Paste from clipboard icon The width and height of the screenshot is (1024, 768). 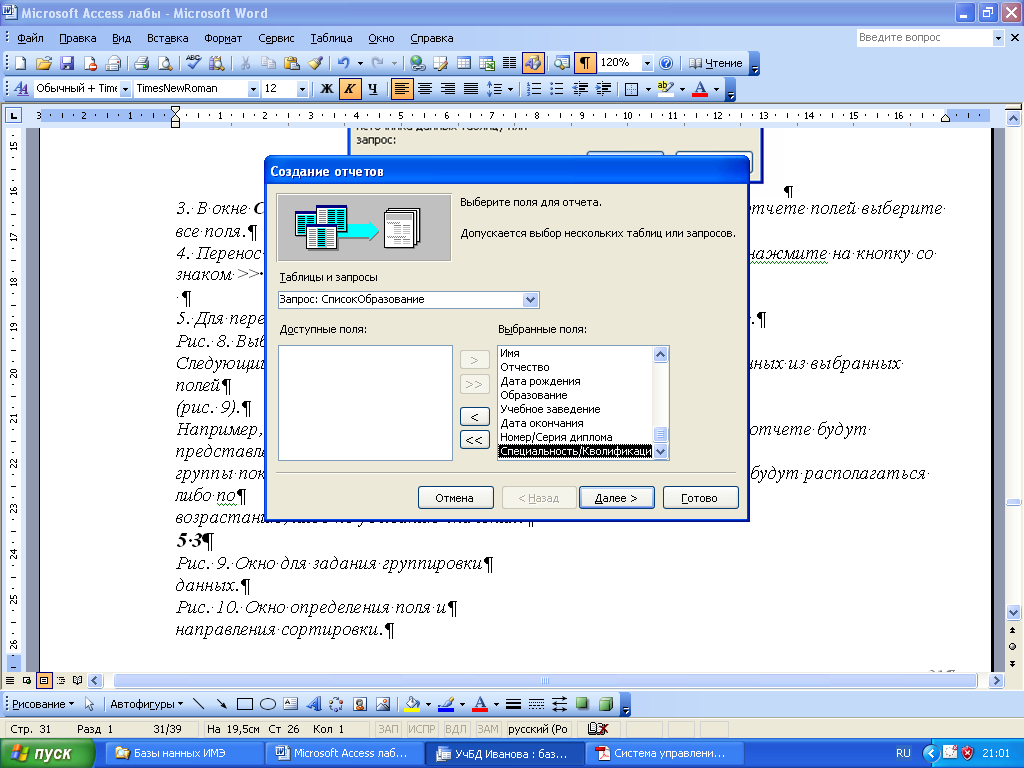coord(292,63)
